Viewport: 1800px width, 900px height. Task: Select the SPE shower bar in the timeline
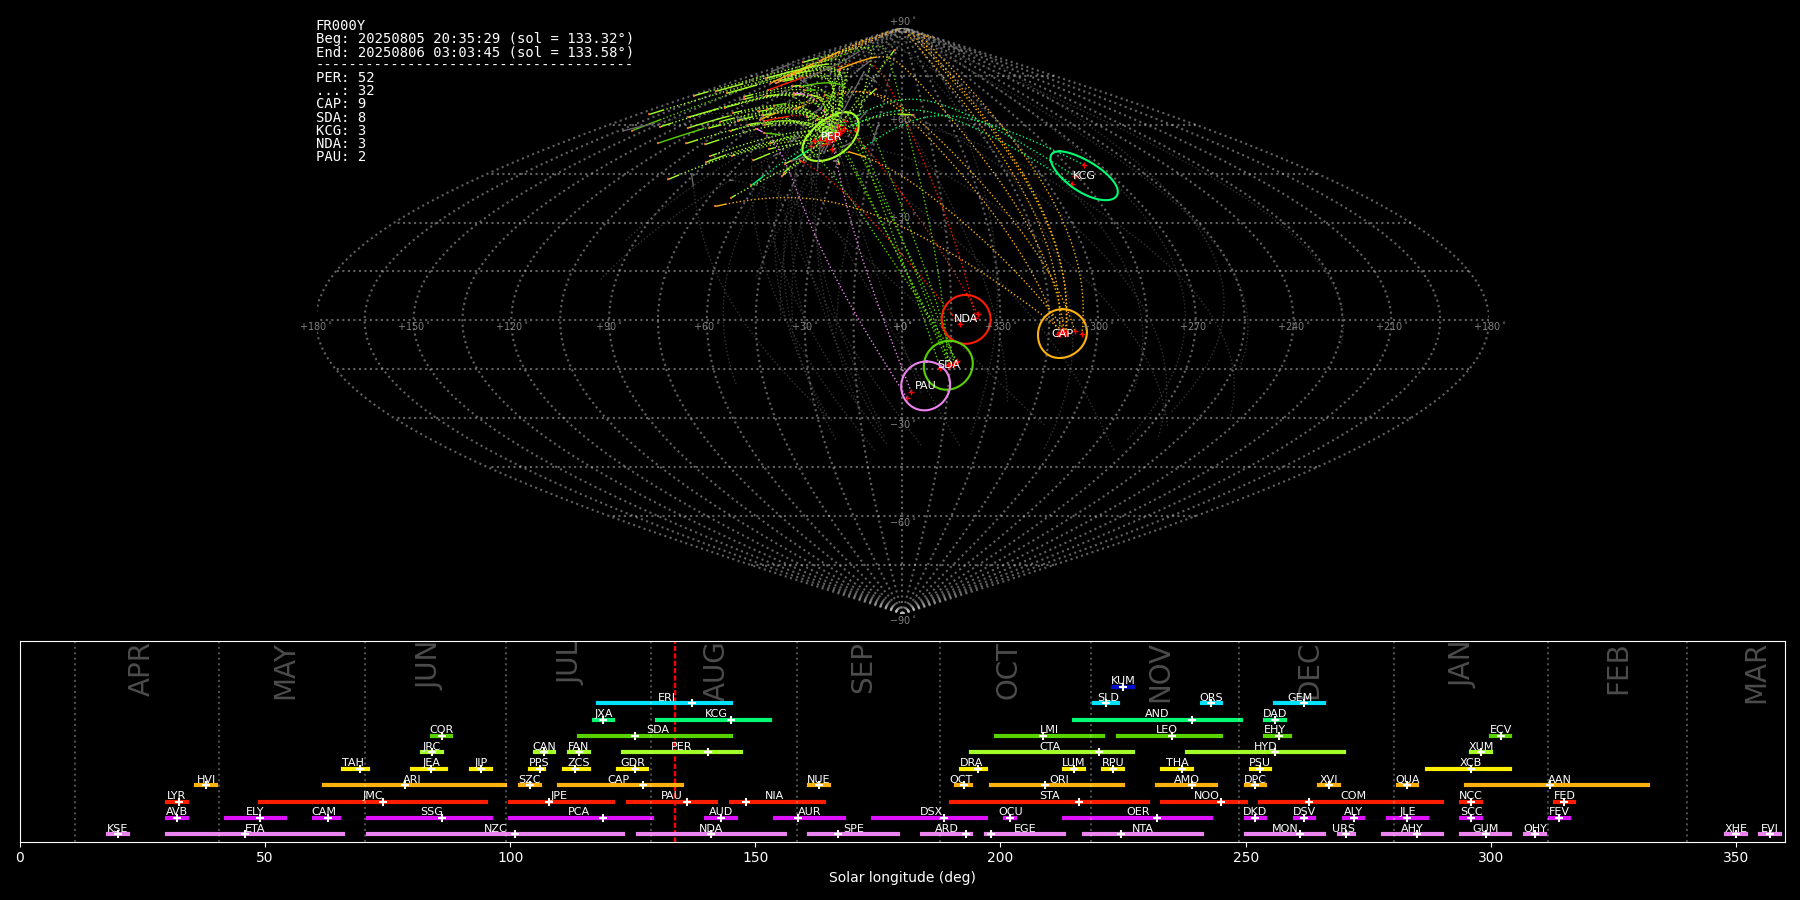(853, 834)
